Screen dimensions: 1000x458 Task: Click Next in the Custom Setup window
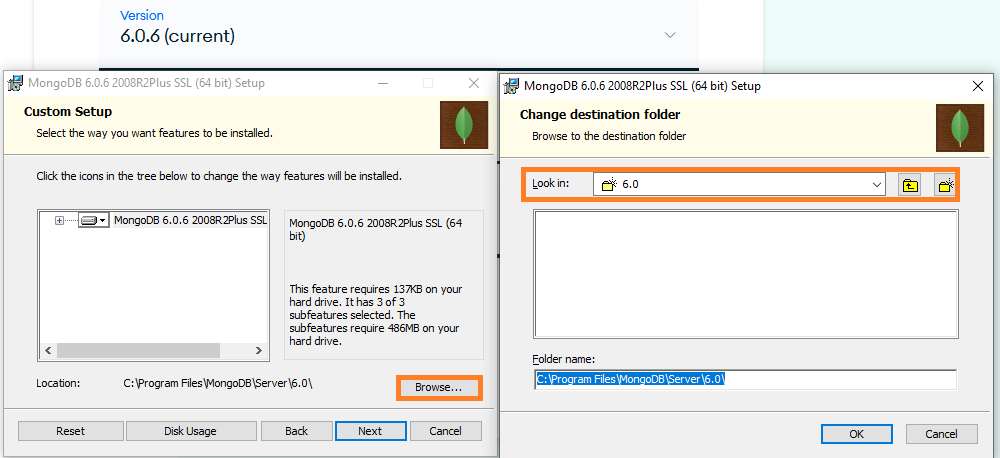[x=370, y=431]
